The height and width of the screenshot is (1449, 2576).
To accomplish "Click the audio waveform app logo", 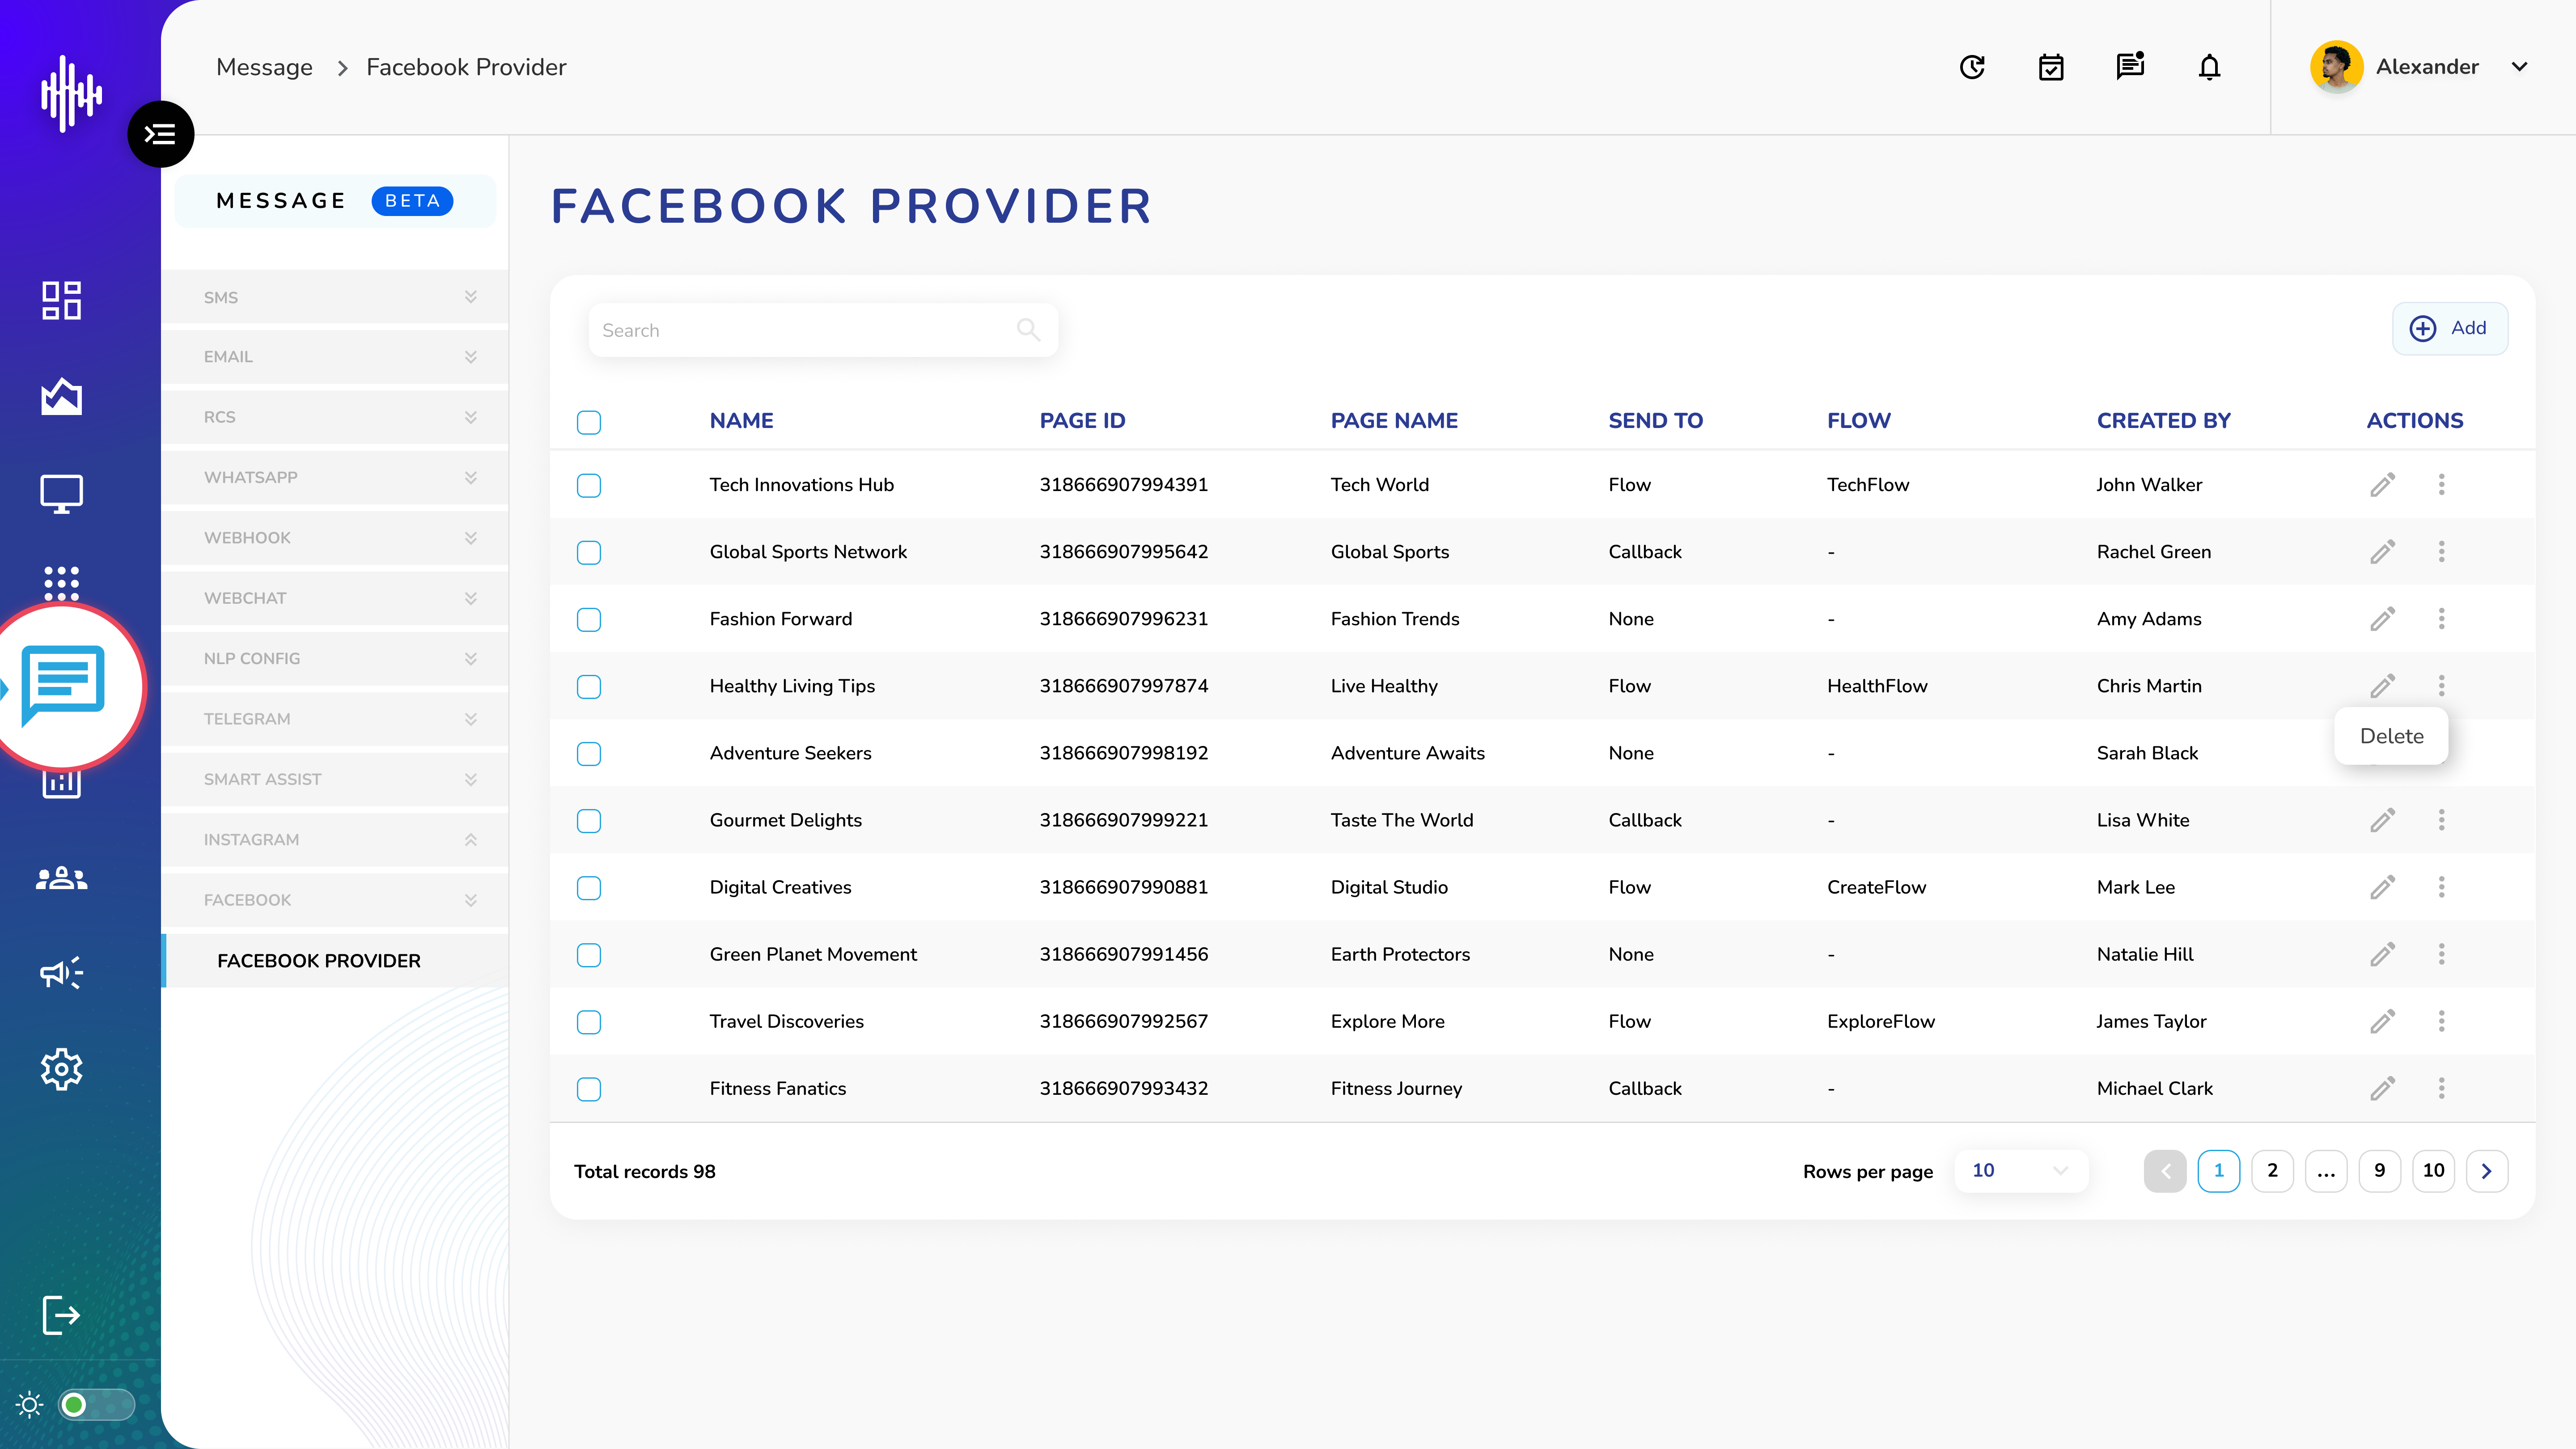I will coord(71,93).
